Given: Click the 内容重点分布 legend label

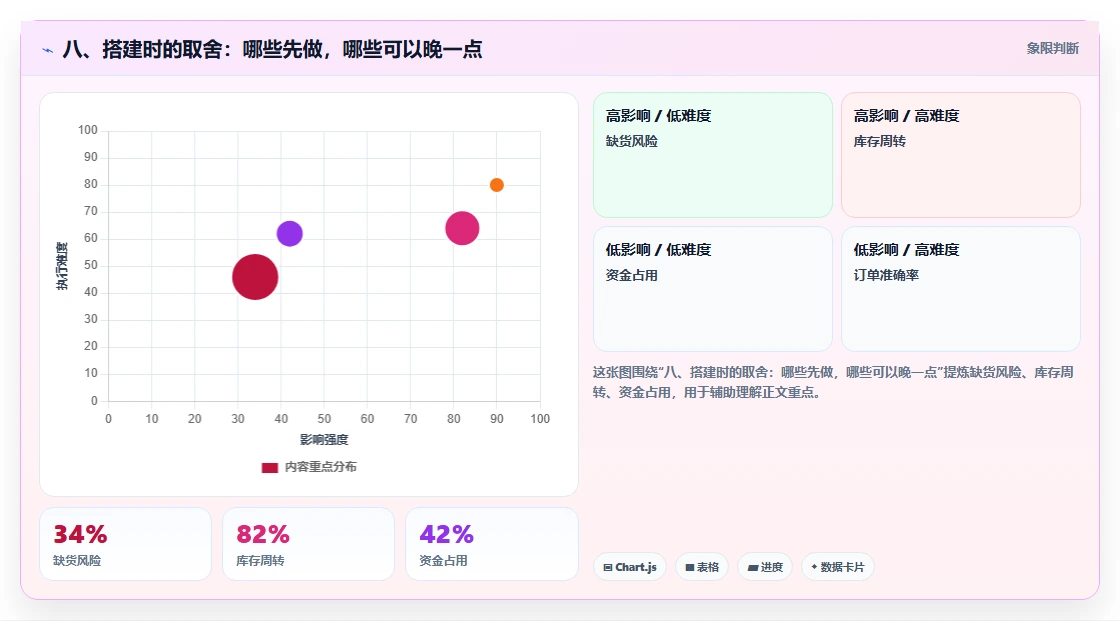Looking at the screenshot, I should 320,467.
